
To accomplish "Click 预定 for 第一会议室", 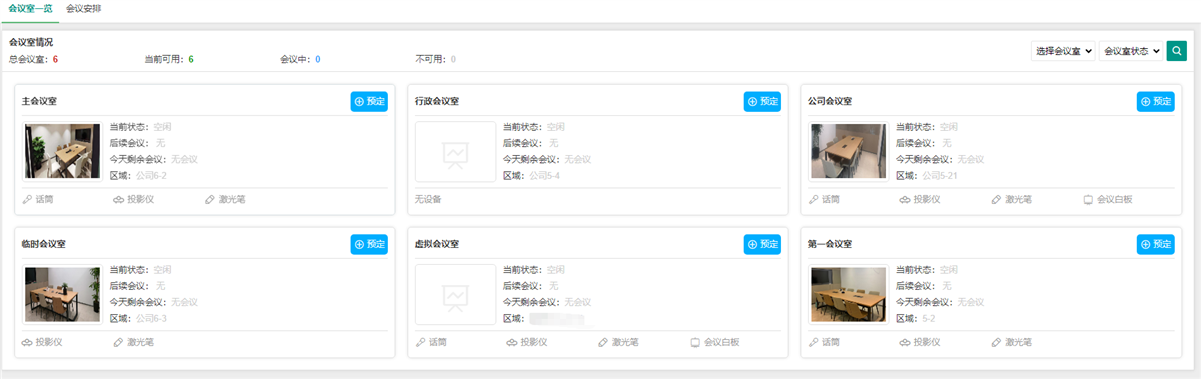I will click(1155, 244).
